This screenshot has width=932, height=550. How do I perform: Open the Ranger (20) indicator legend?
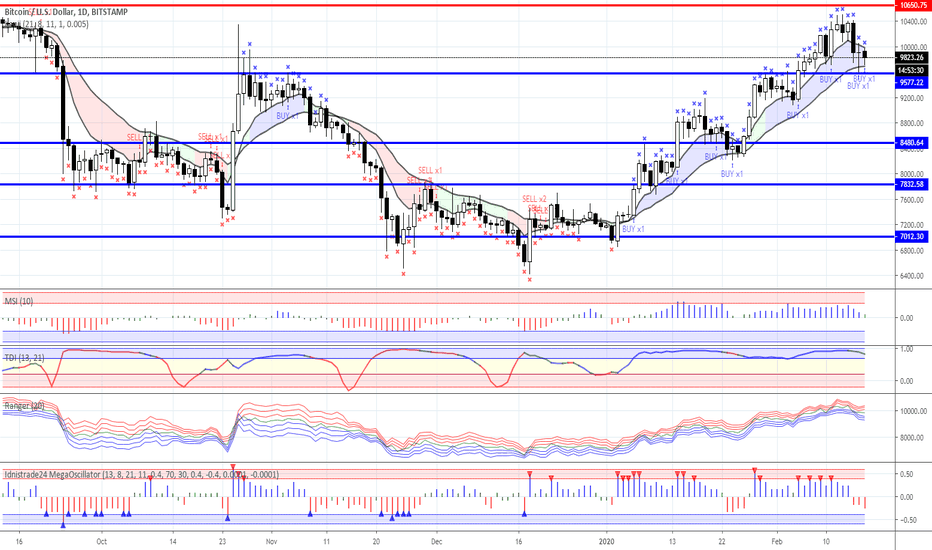(24, 406)
